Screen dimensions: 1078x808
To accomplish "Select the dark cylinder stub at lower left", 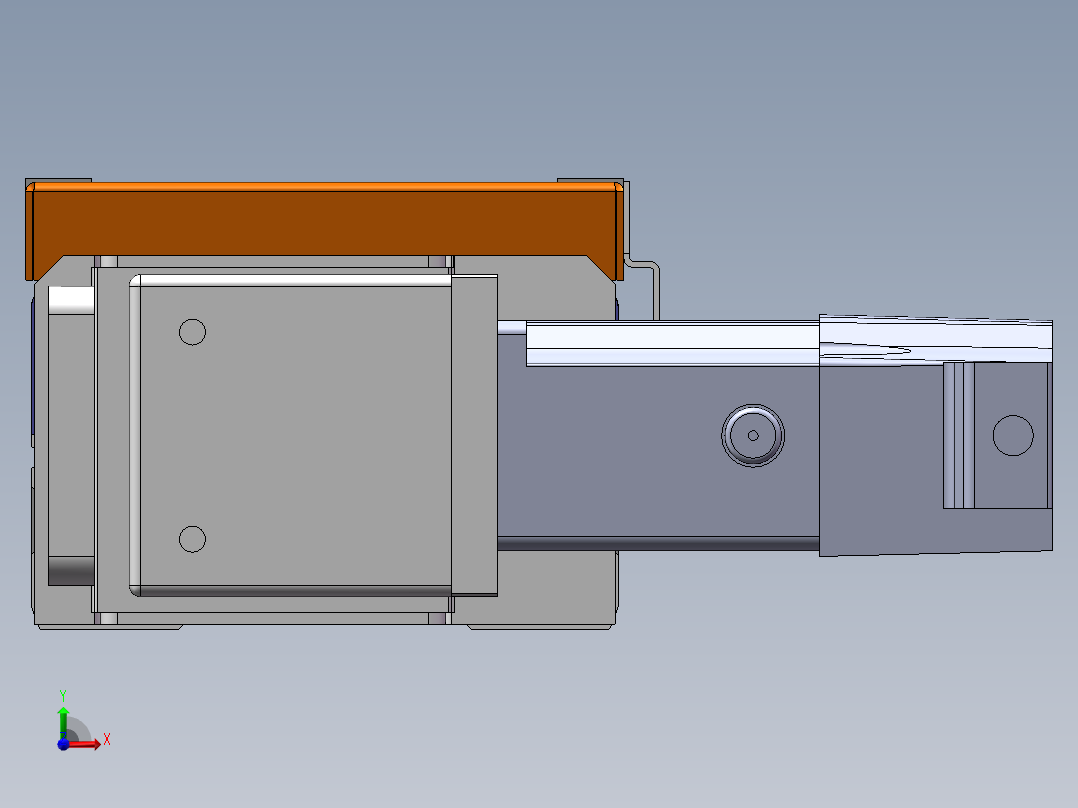I will coord(70,571).
